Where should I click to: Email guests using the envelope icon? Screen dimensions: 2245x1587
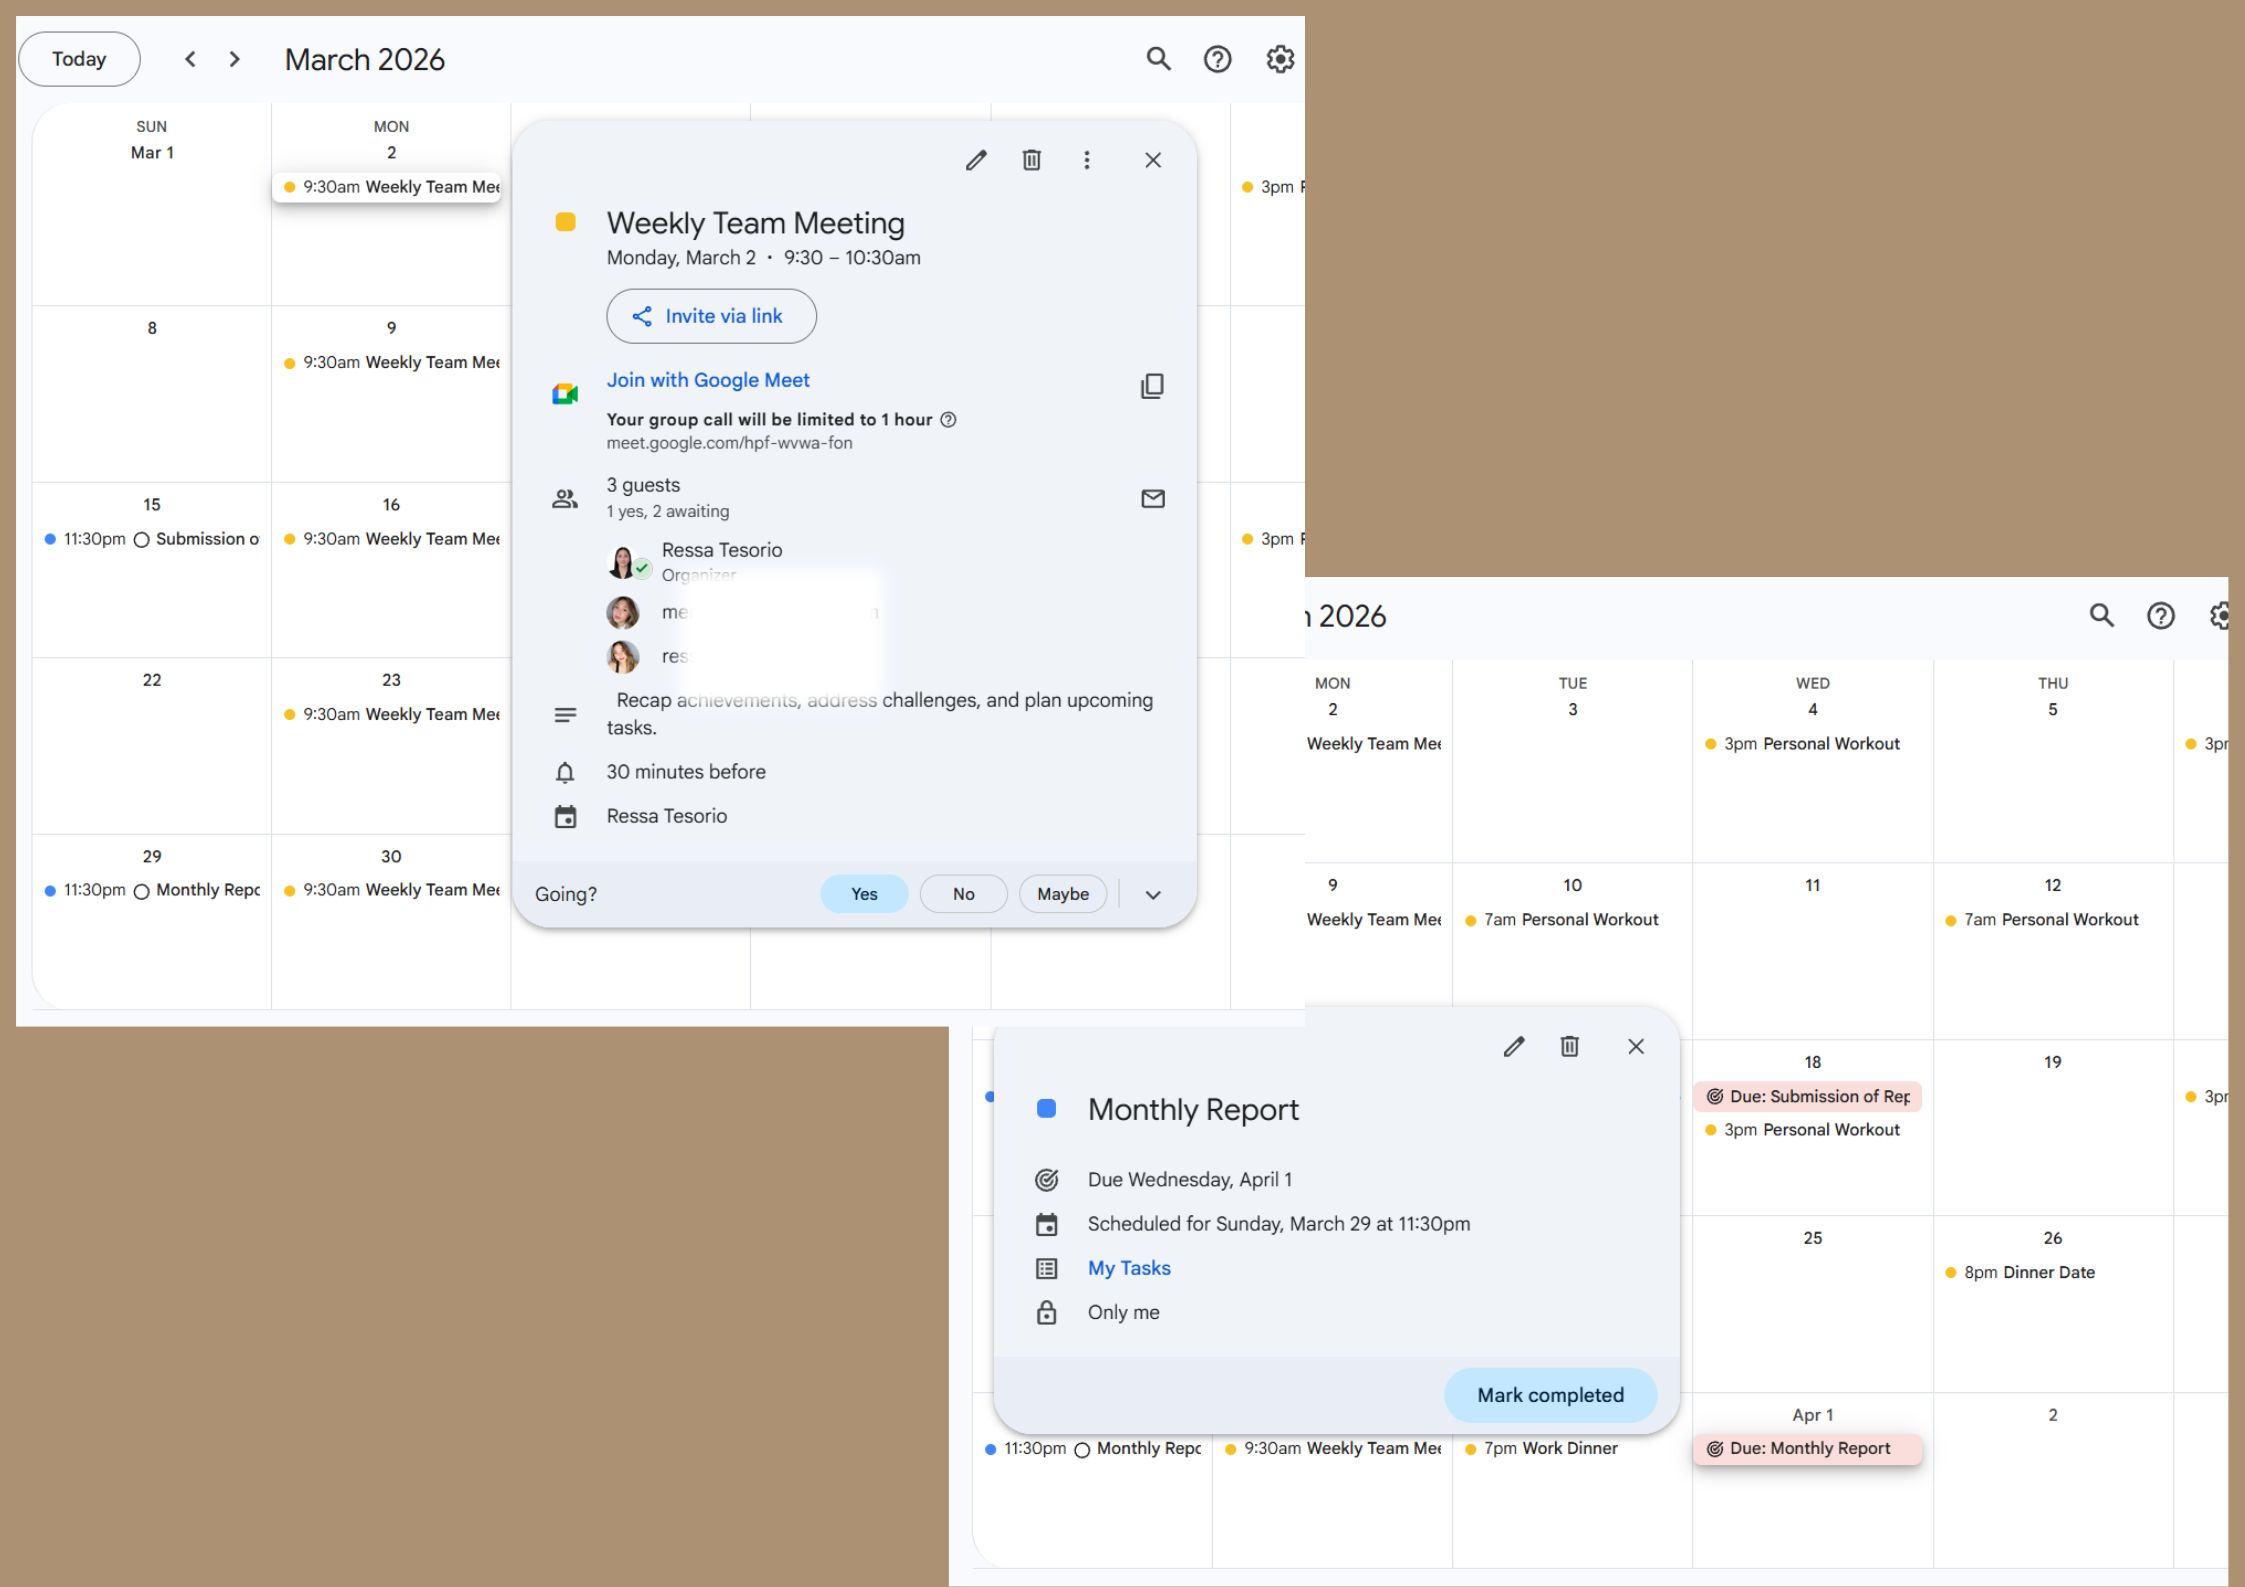point(1152,498)
